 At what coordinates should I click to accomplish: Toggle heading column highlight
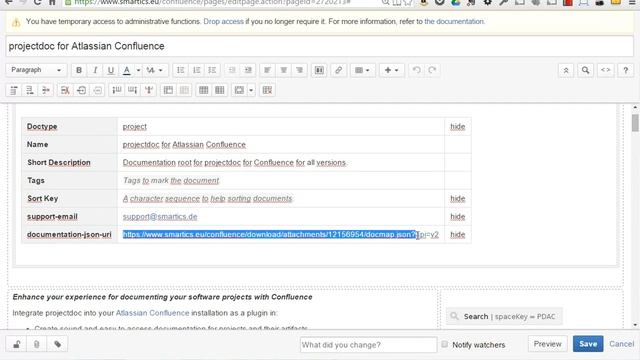pyautogui.click(x=220, y=90)
